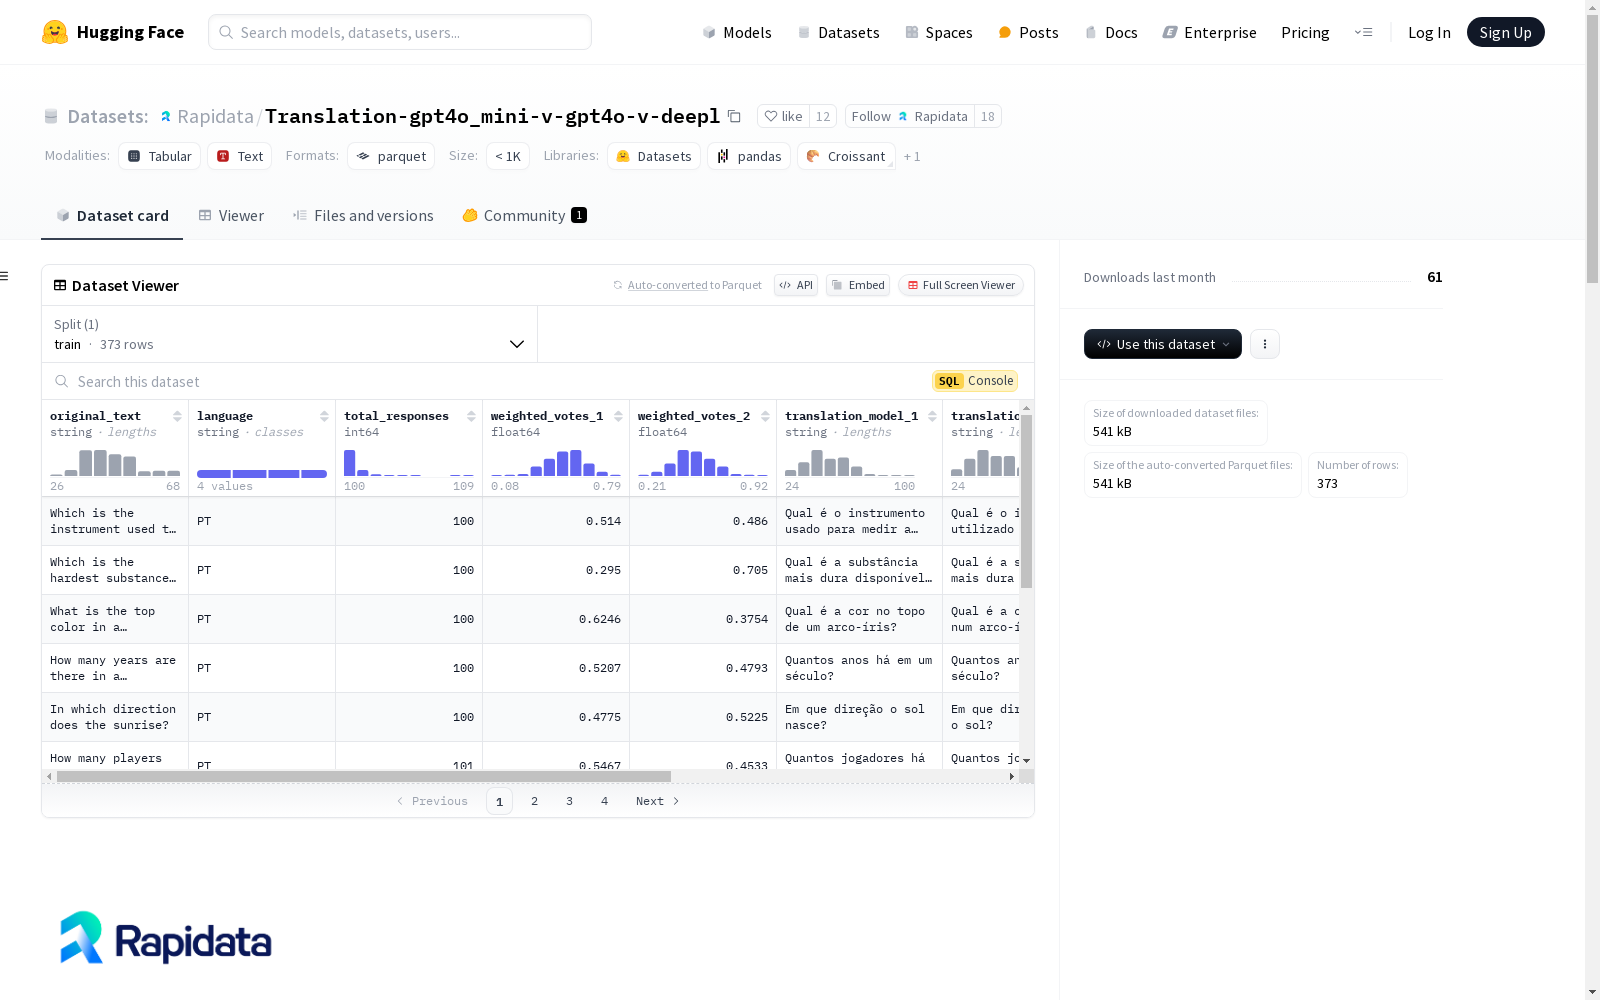Like the dataset with the heart button
Screen dimensions: 1600x1000
pos(783,116)
